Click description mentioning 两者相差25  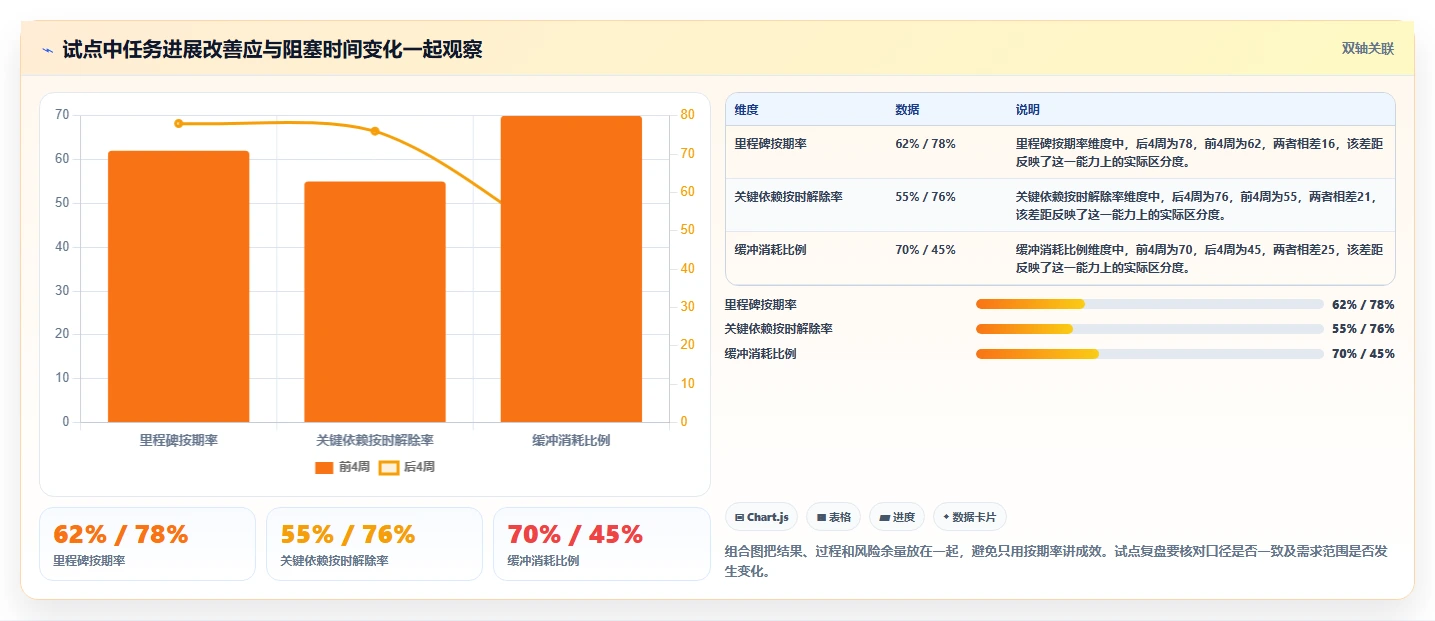point(1199,258)
